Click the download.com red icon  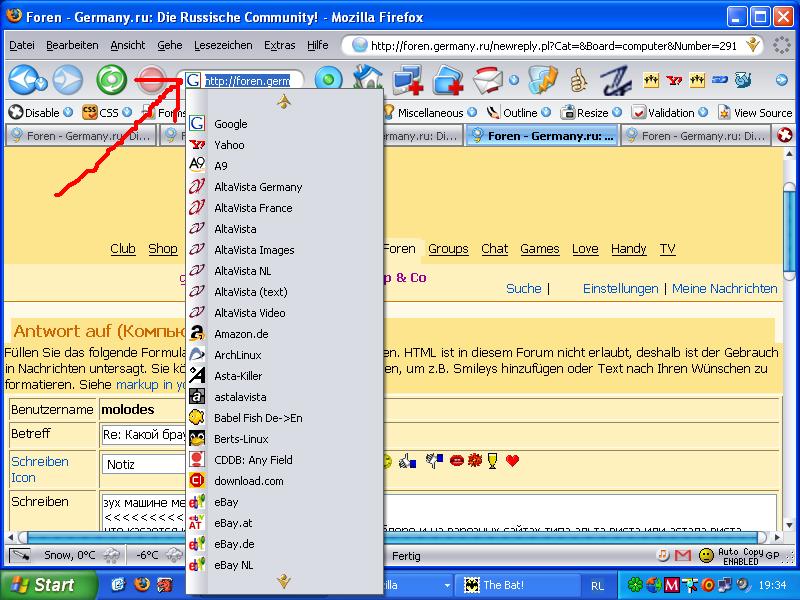[197, 480]
